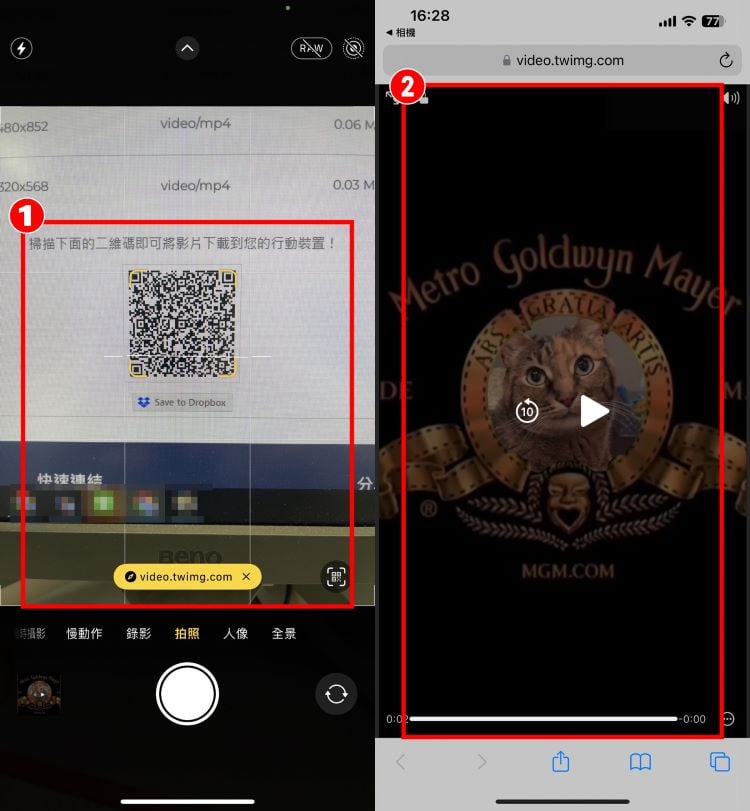Screen dimensions: 750x811
Task: Dismiss the QR link banner with X
Action: click(246, 576)
